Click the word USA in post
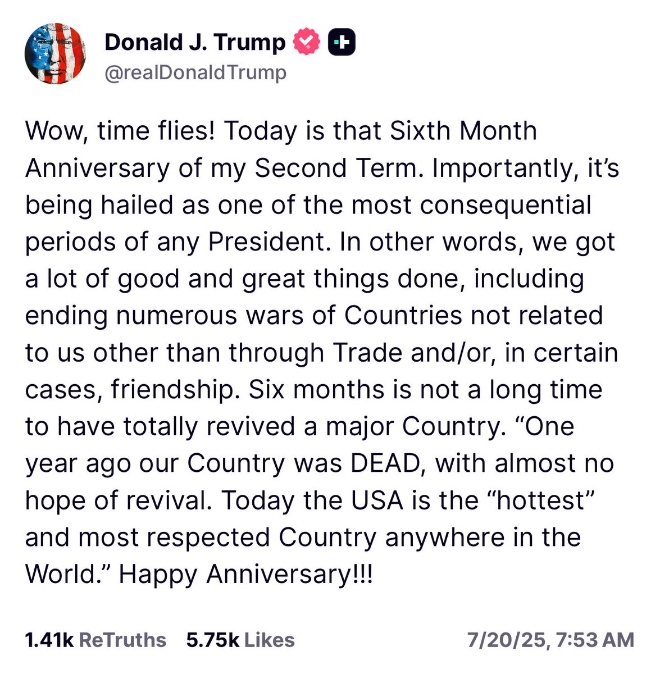 [x=377, y=500]
